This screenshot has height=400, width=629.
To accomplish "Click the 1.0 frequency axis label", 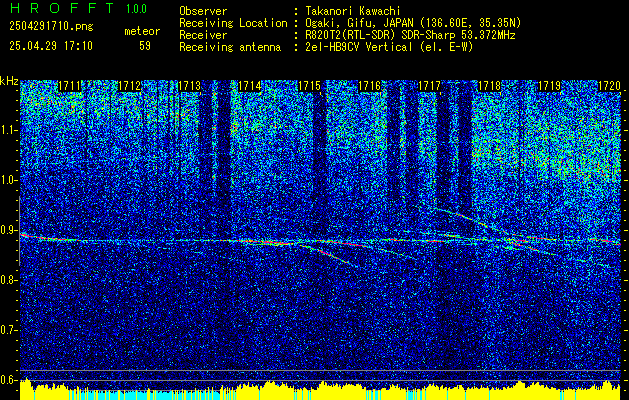I will (x=8, y=180).
